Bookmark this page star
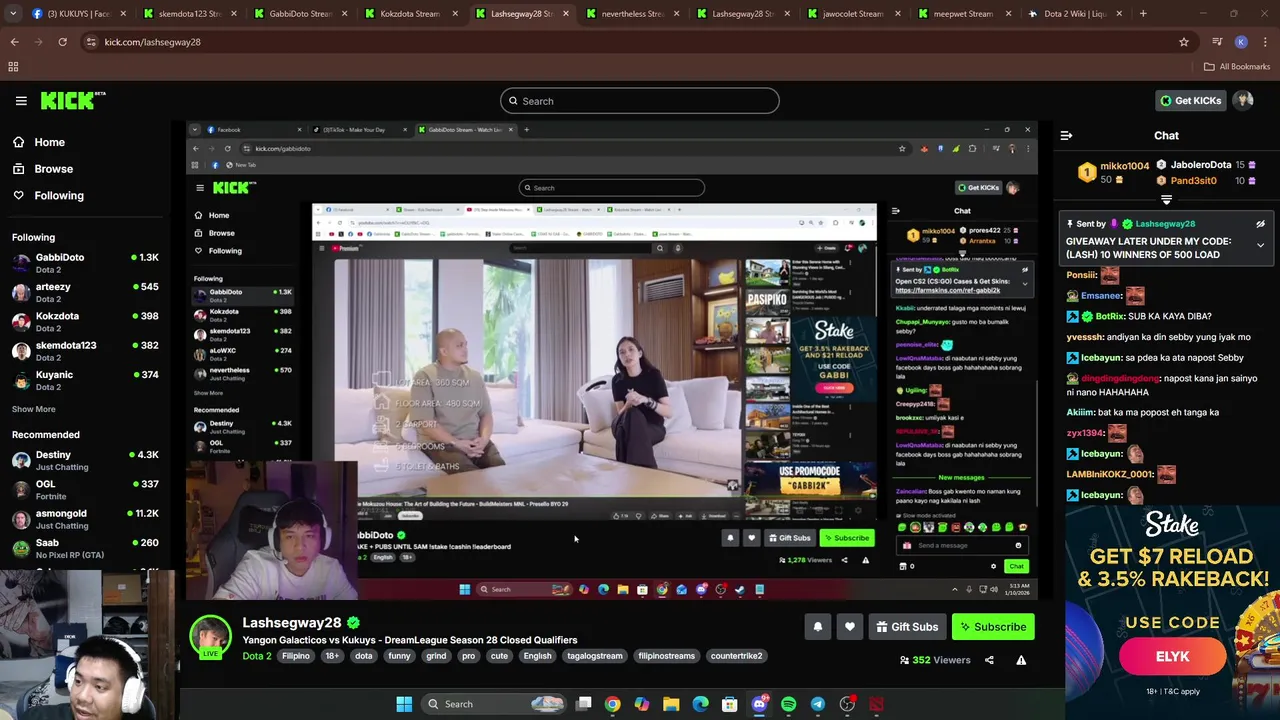The width and height of the screenshot is (1280, 720). point(1184,42)
